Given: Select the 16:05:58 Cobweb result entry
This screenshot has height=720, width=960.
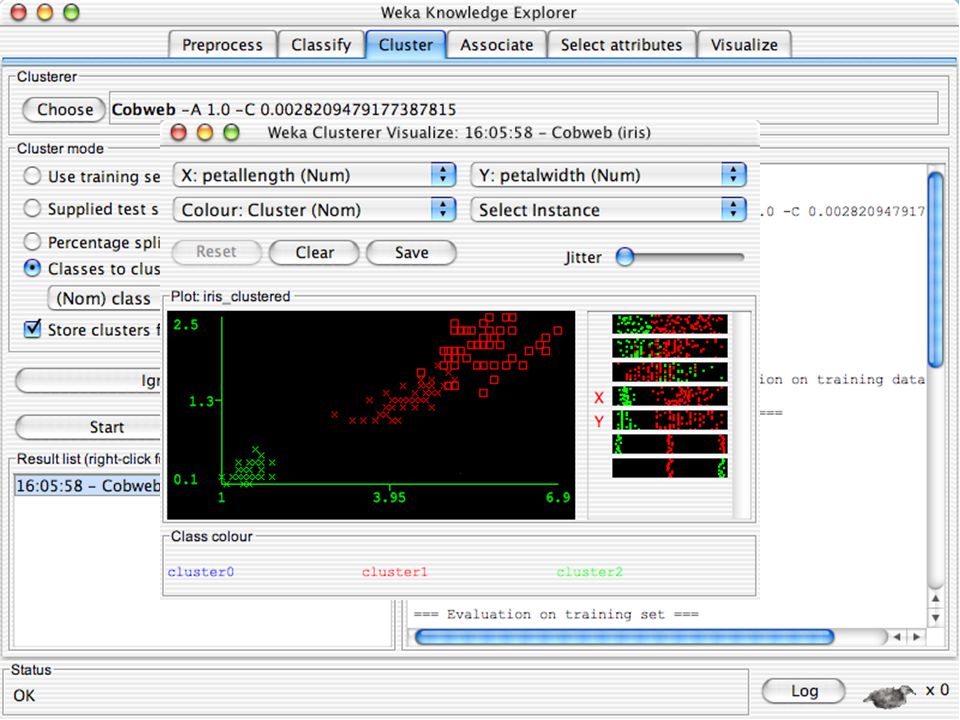Looking at the screenshot, I should tap(88, 486).
